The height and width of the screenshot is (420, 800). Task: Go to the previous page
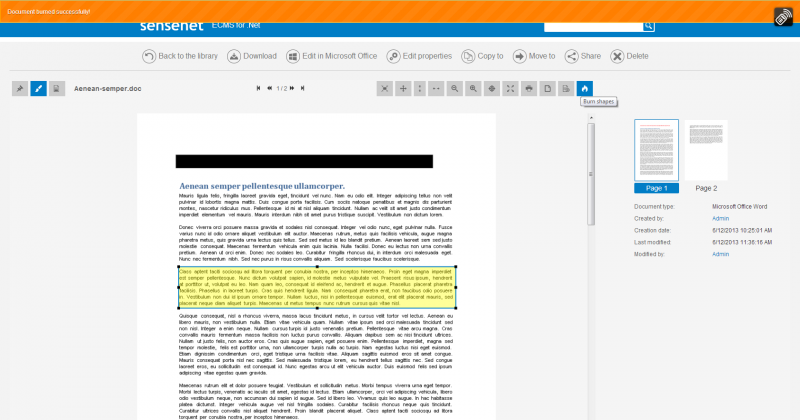click(269, 88)
